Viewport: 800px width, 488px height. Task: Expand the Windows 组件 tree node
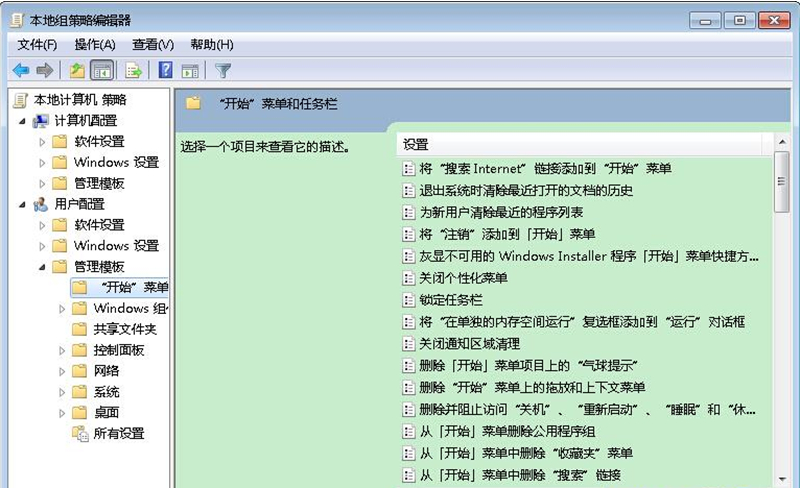[62, 309]
